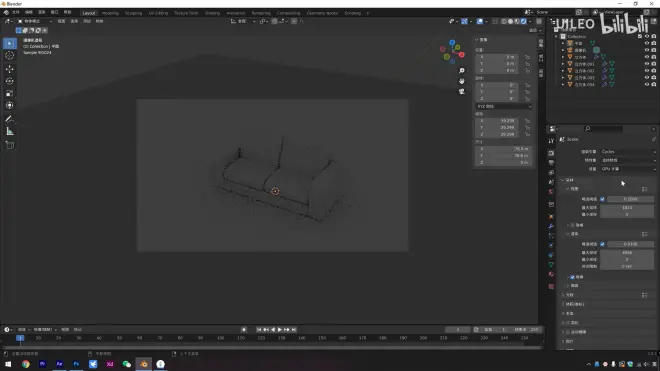
Task: Select the 3D Cursor tool
Action: pos(10,56)
